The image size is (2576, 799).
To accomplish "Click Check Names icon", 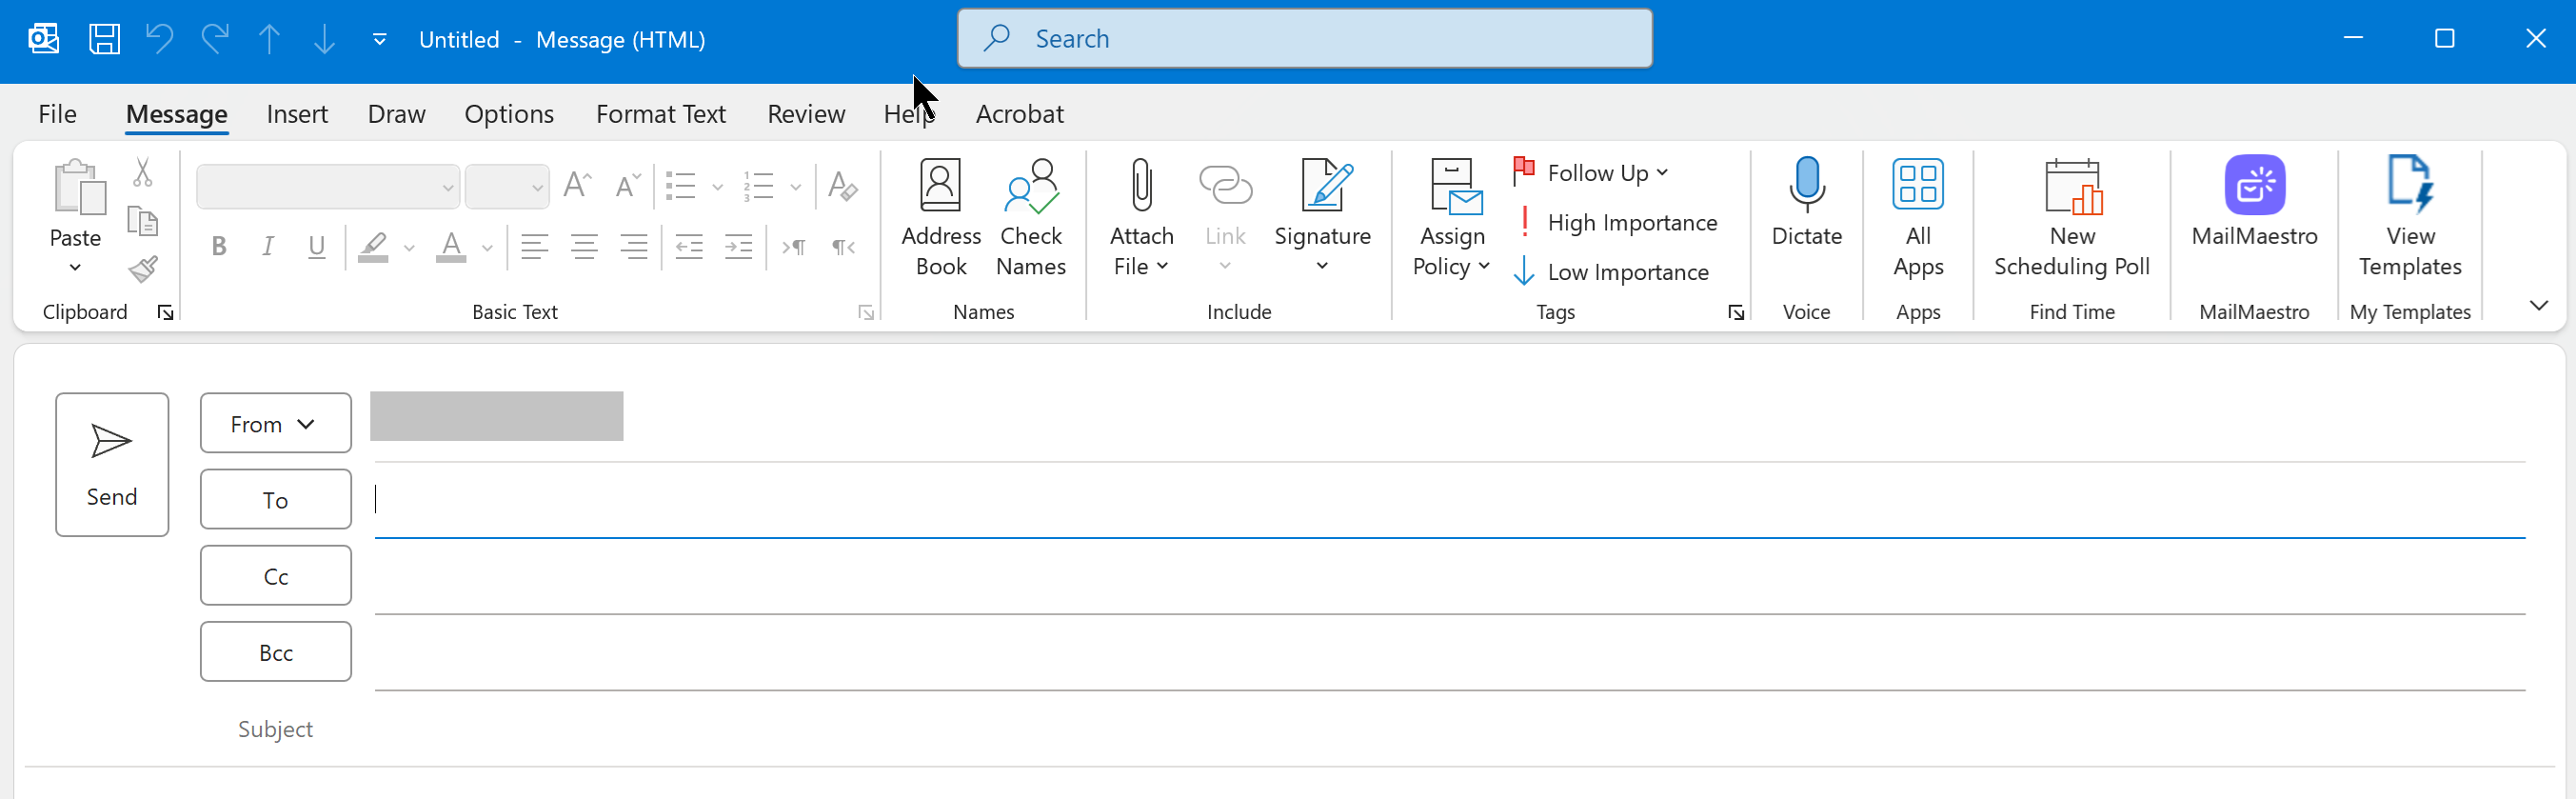I will [x=1030, y=219].
